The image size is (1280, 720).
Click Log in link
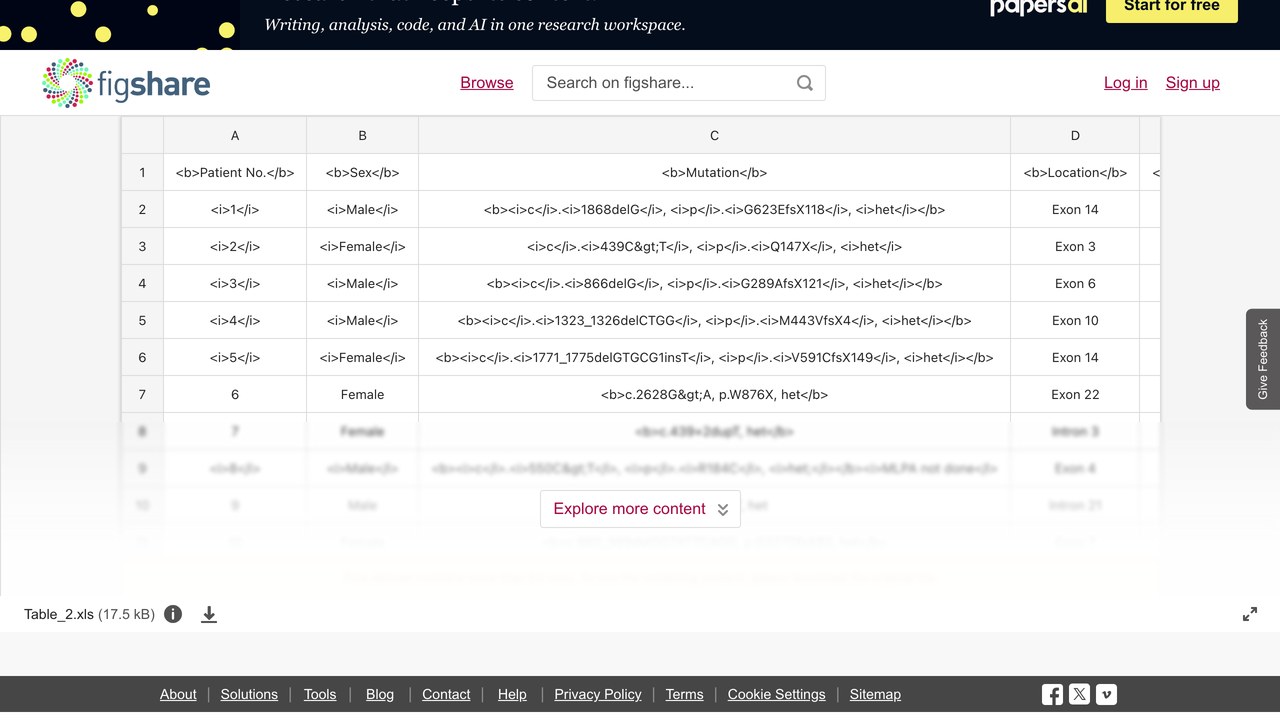(x=1125, y=83)
